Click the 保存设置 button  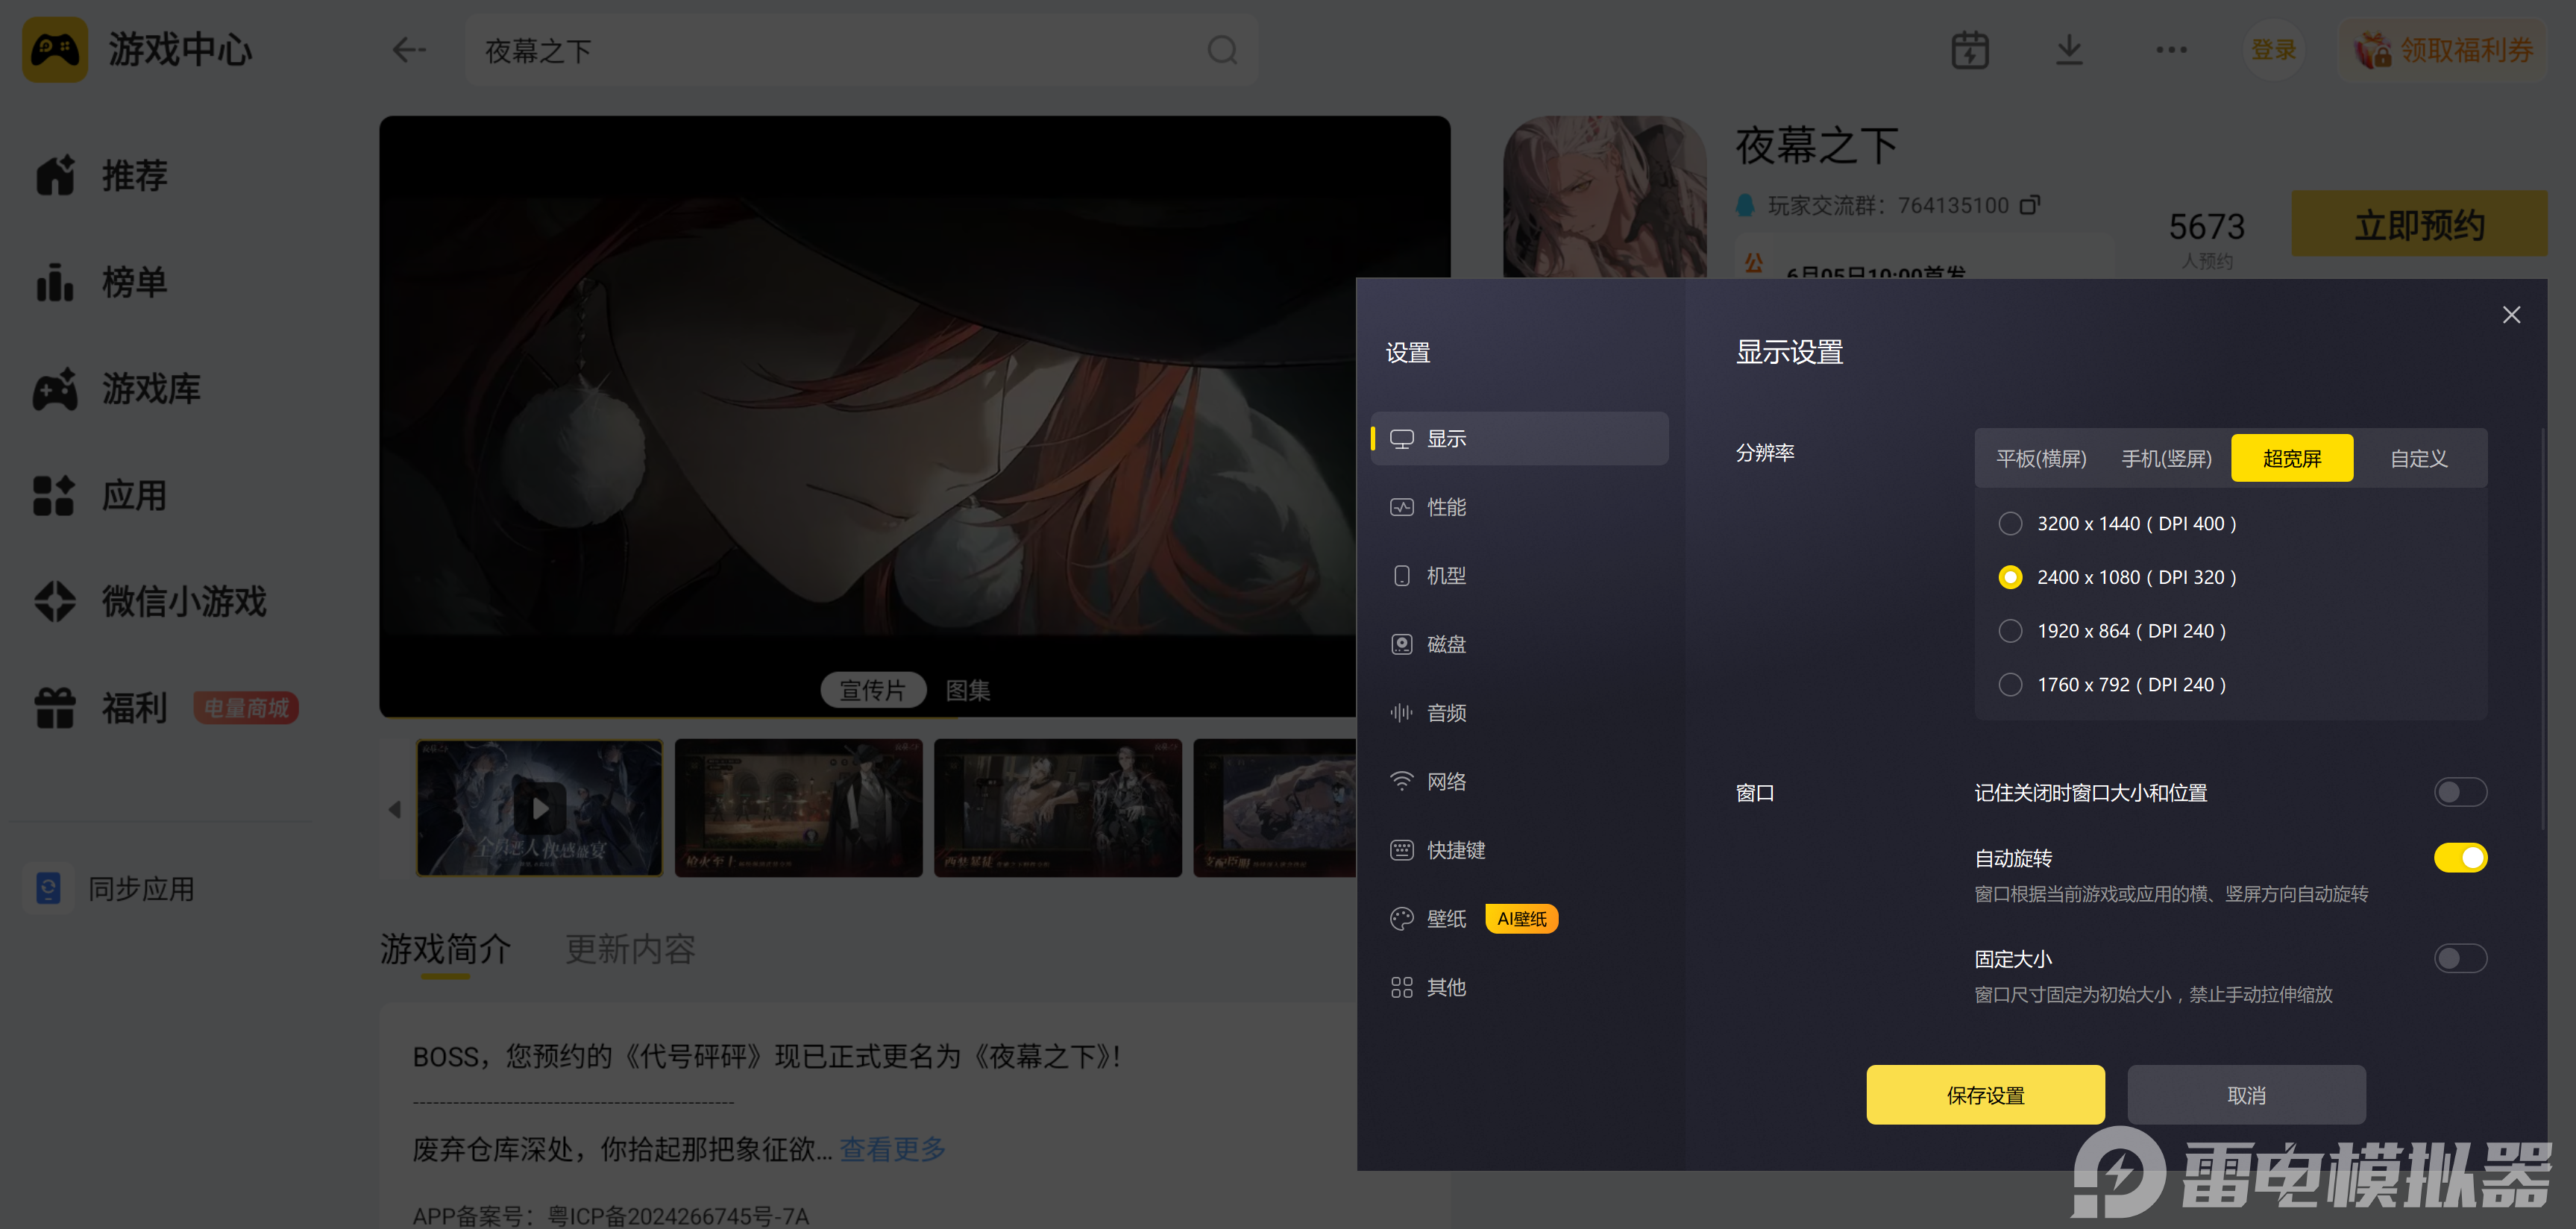[1985, 1095]
